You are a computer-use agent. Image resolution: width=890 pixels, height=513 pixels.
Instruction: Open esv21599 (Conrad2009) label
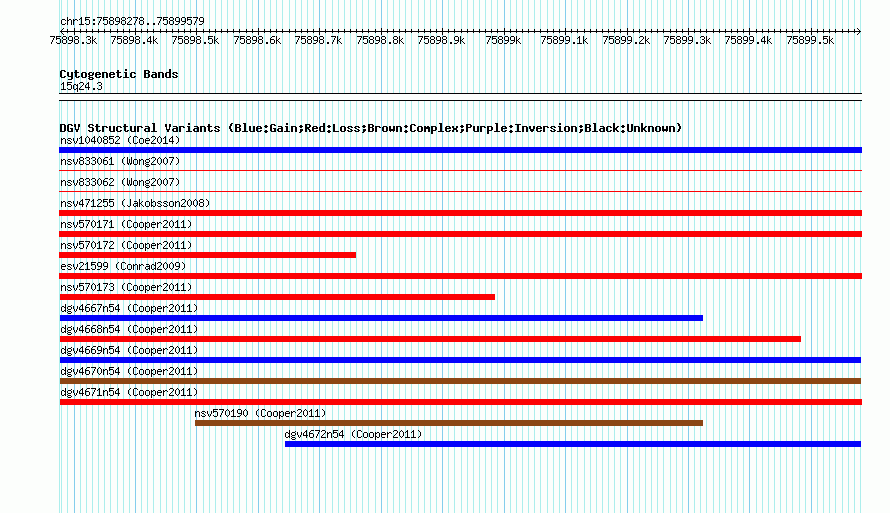[123, 266]
